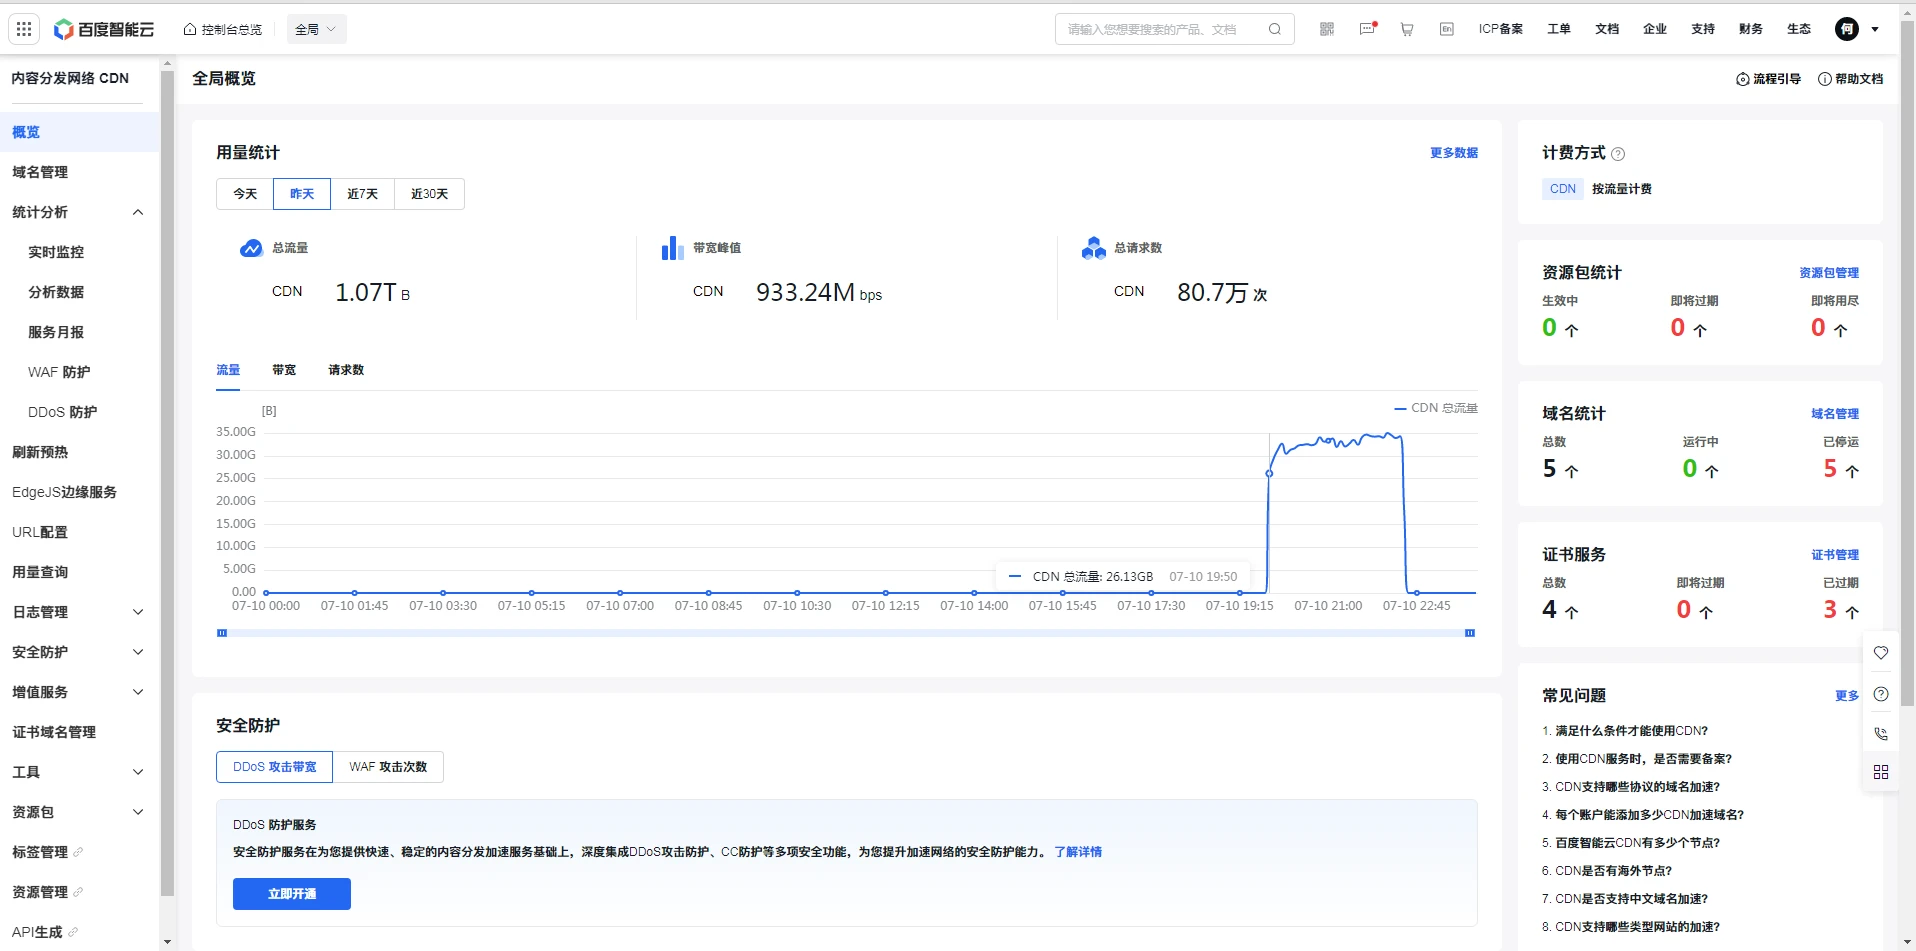1916x951 pixels.
Task: Click the chart range slider's left handle
Action: point(222,633)
